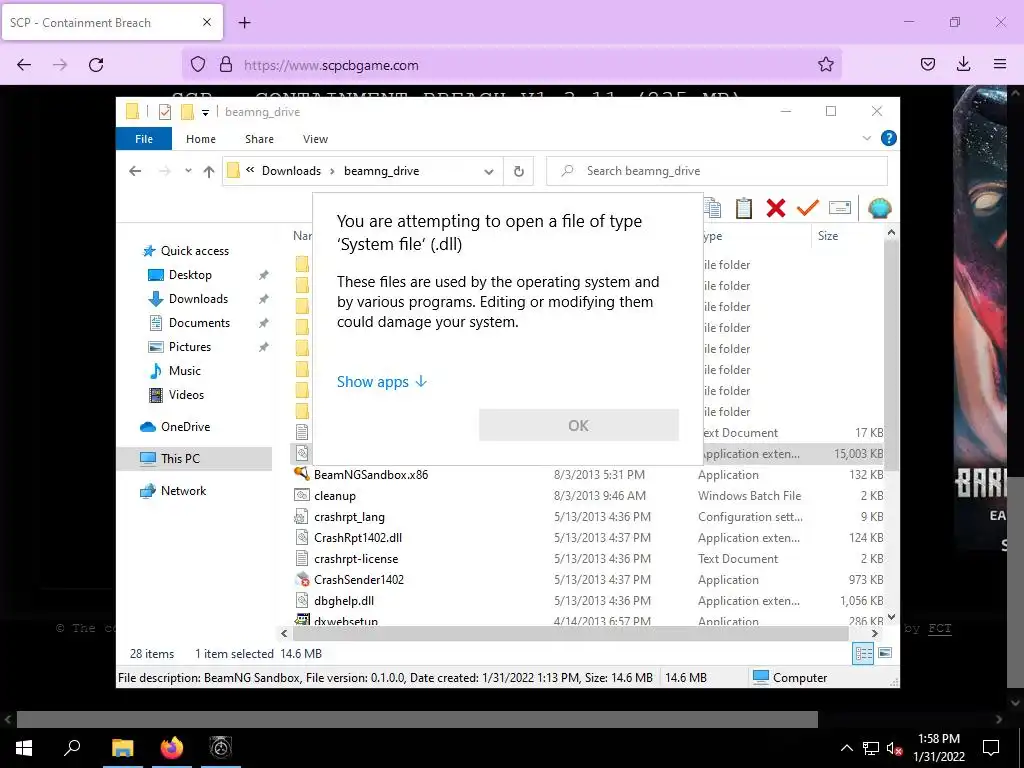Image resolution: width=1024 pixels, height=768 pixels.
Task: Select the cleanup batch file
Action: (334, 496)
